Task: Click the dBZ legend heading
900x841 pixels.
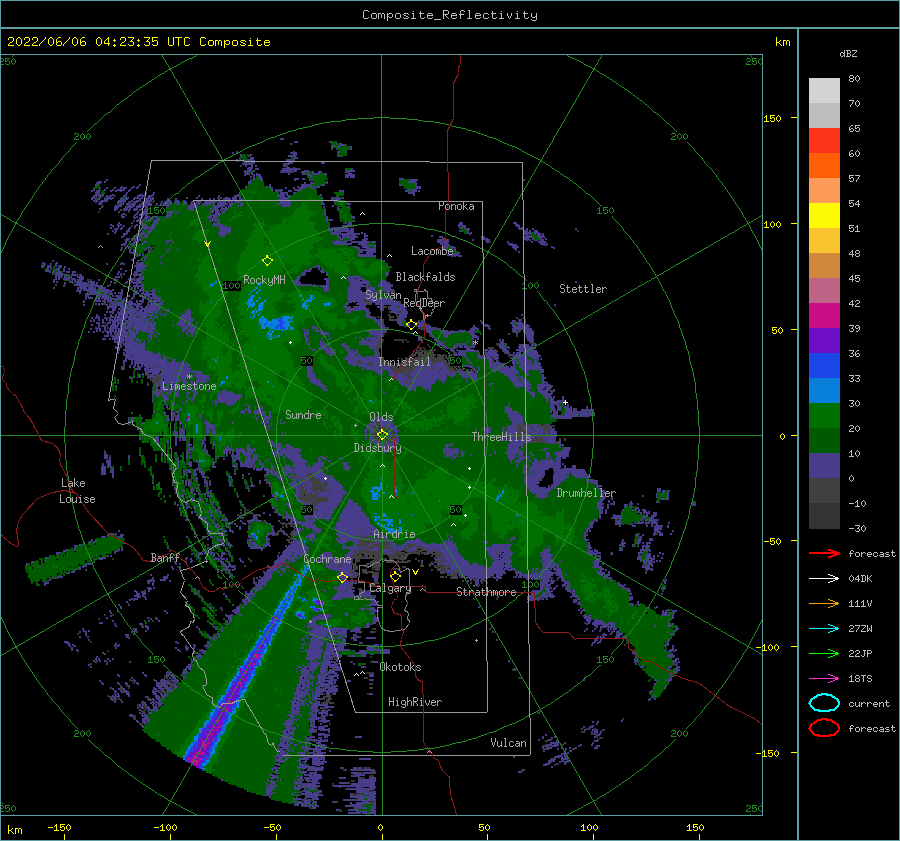Action: (x=848, y=53)
